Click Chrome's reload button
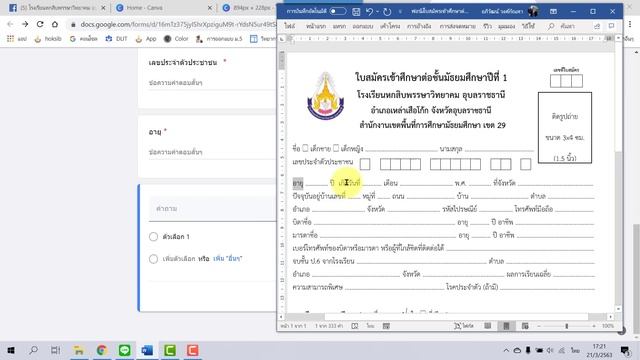The image size is (640, 360). coord(40,24)
